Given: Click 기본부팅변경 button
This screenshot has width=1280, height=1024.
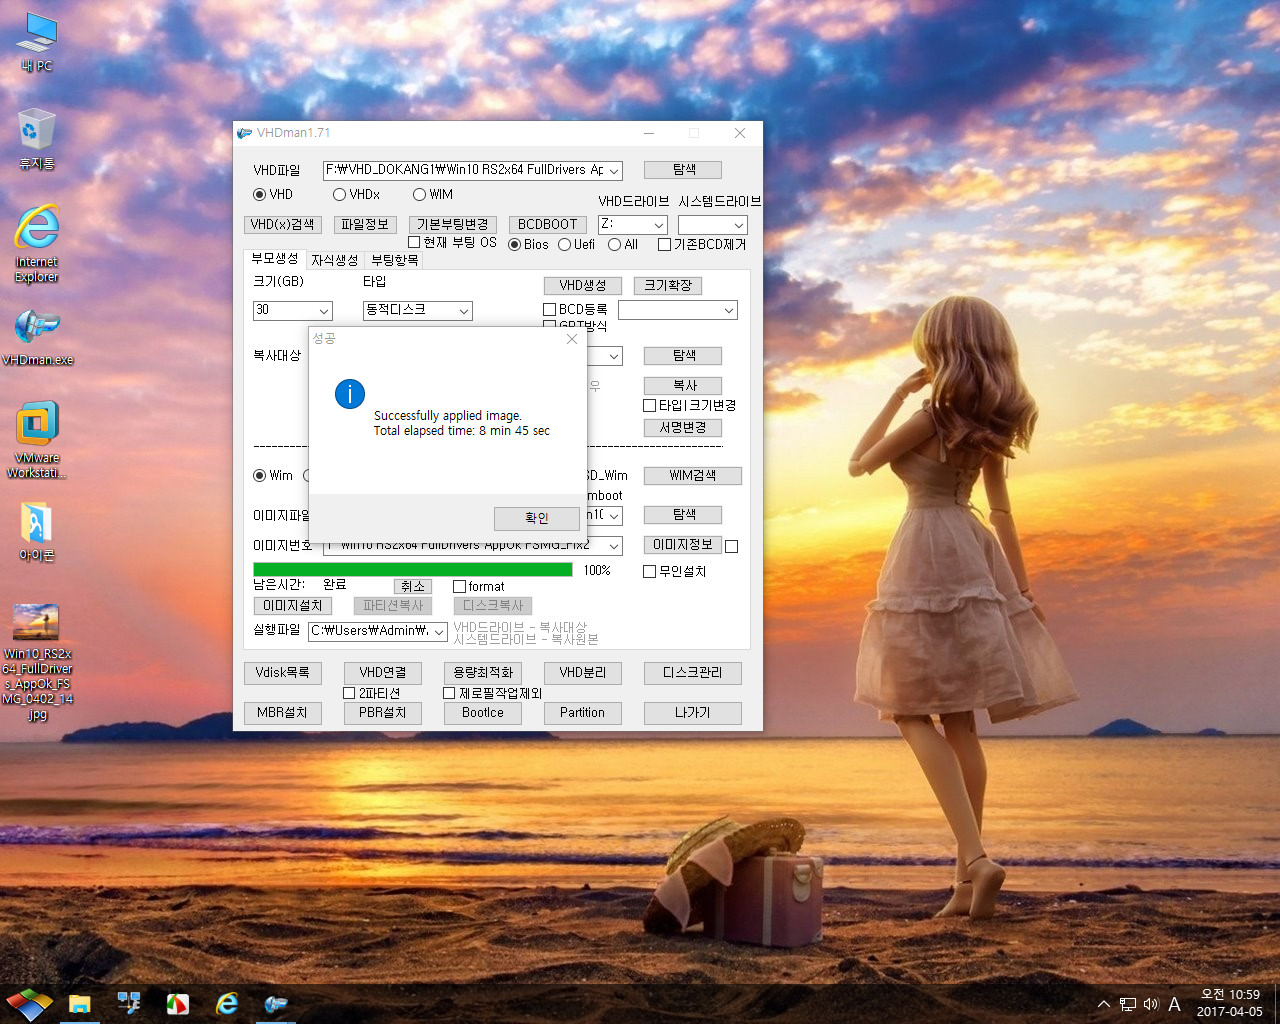Looking at the screenshot, I should [453, 225].
